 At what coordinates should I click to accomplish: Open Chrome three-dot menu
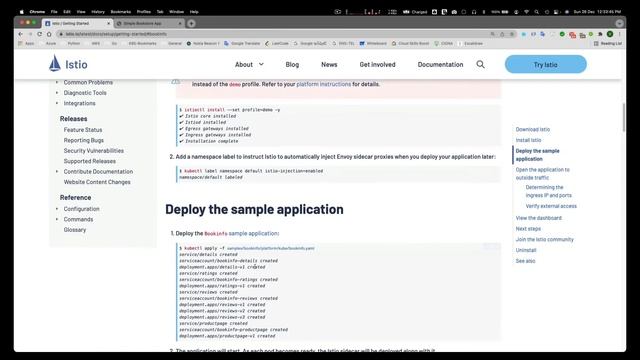pyautogui.click(x=620, y=34)
